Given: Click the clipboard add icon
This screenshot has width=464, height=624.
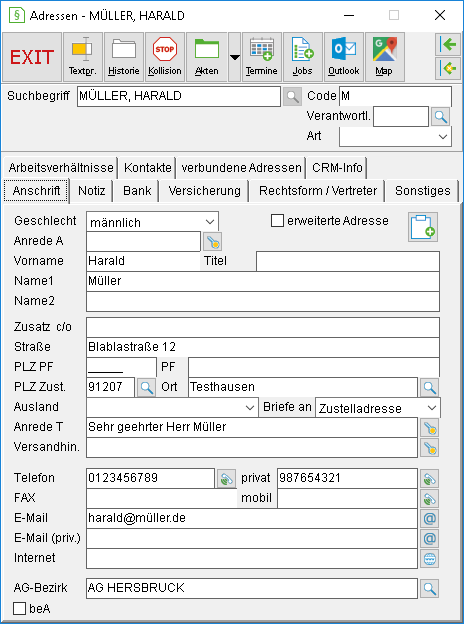Looking at the screenshot, I should (423, 227).
